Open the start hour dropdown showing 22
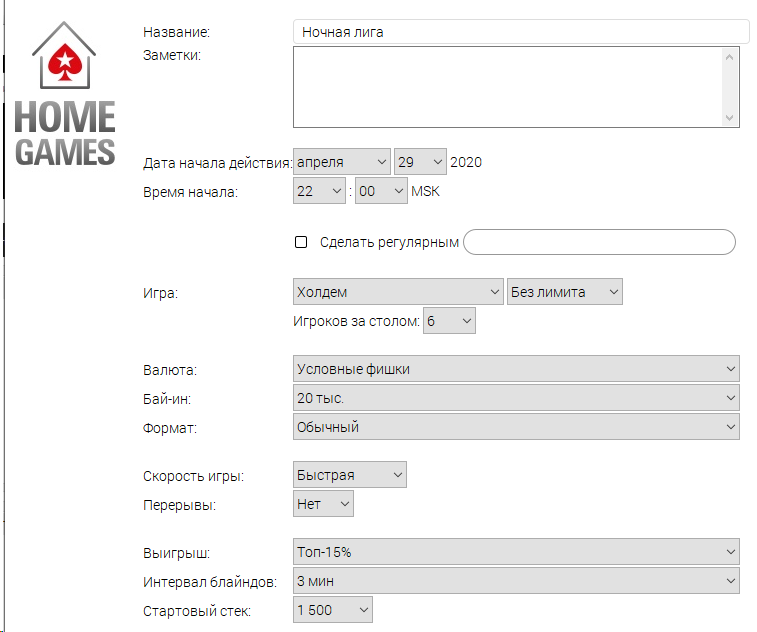 pyautogui.click(x=319, y=191)
